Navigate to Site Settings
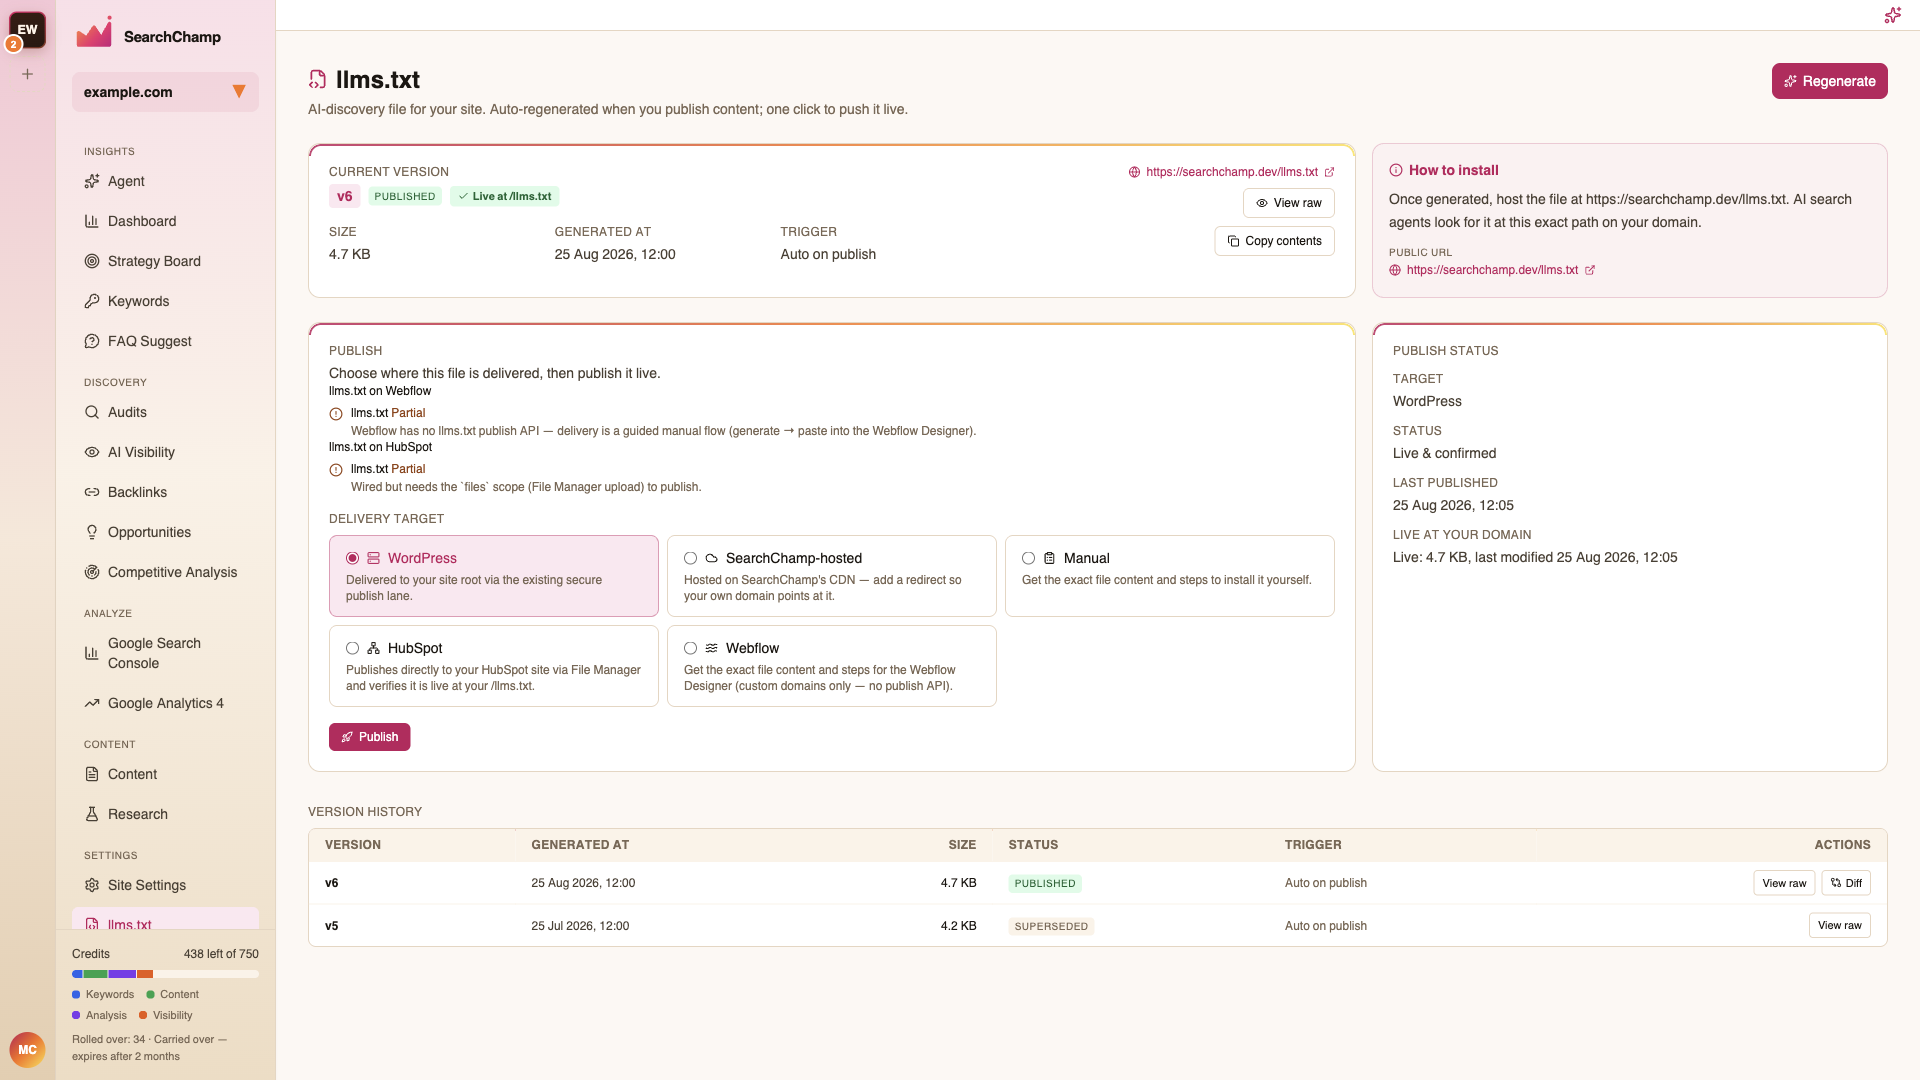 (x=165, y=885)
